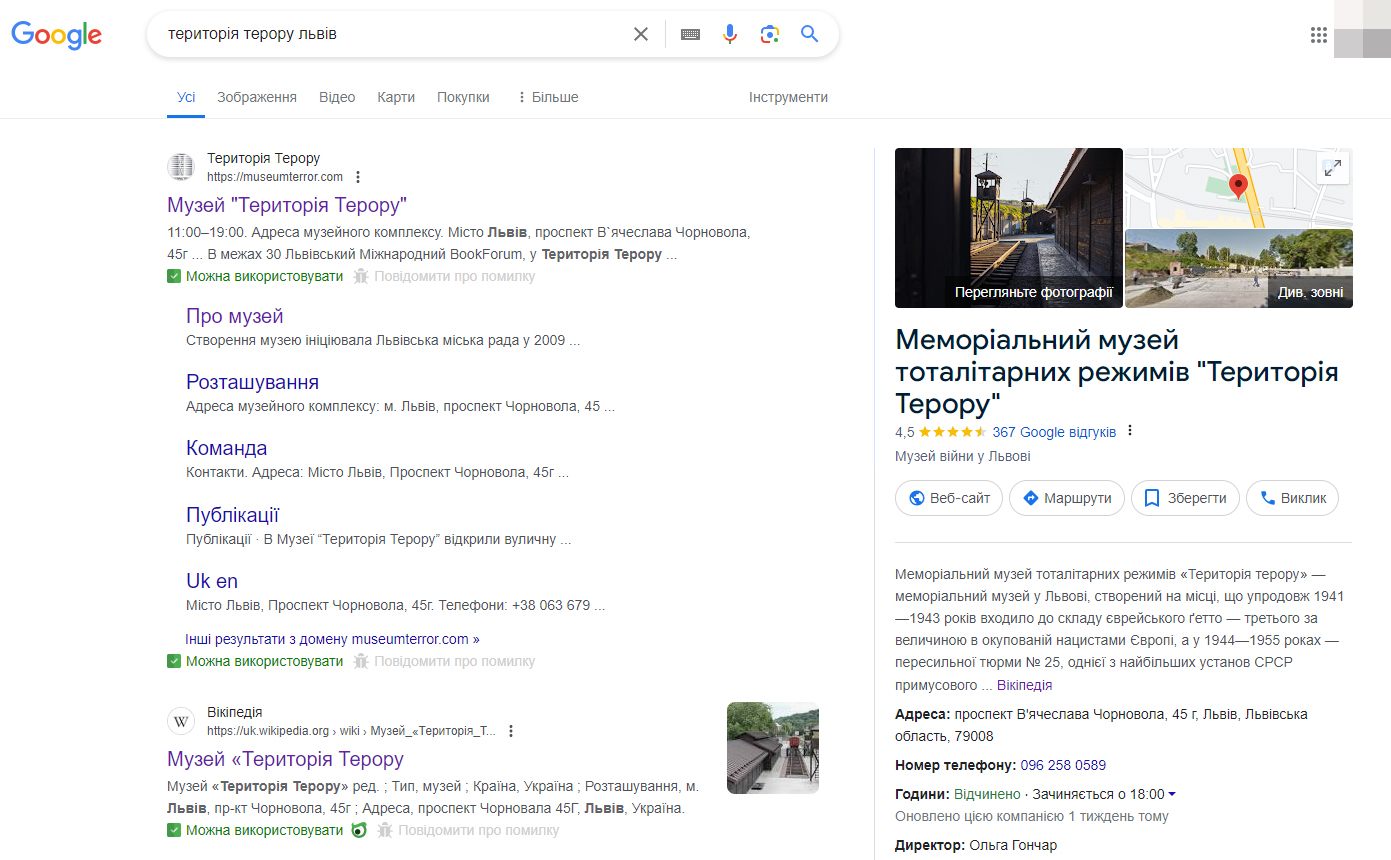Click the museumterror.com site favicon
This screenshot has height=860, width=1391.
pyautogui.click(x=180, y=166)
